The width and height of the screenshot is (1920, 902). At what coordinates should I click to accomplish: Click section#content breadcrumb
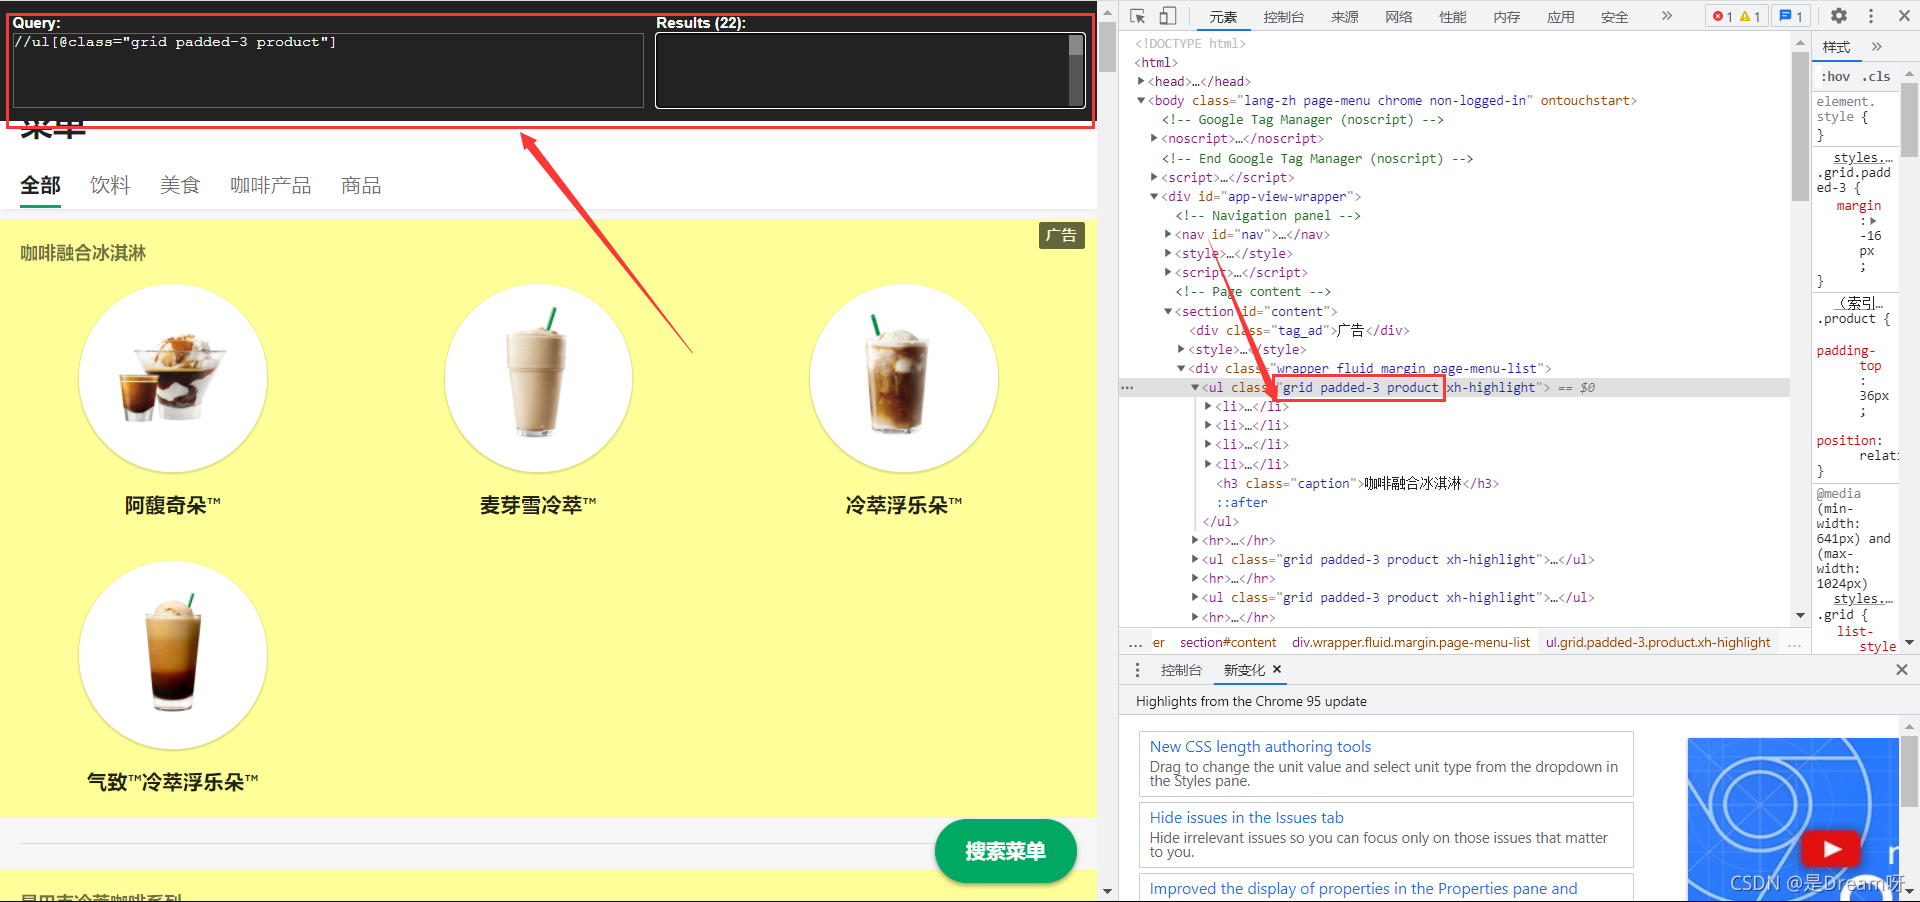(1228, 643)
